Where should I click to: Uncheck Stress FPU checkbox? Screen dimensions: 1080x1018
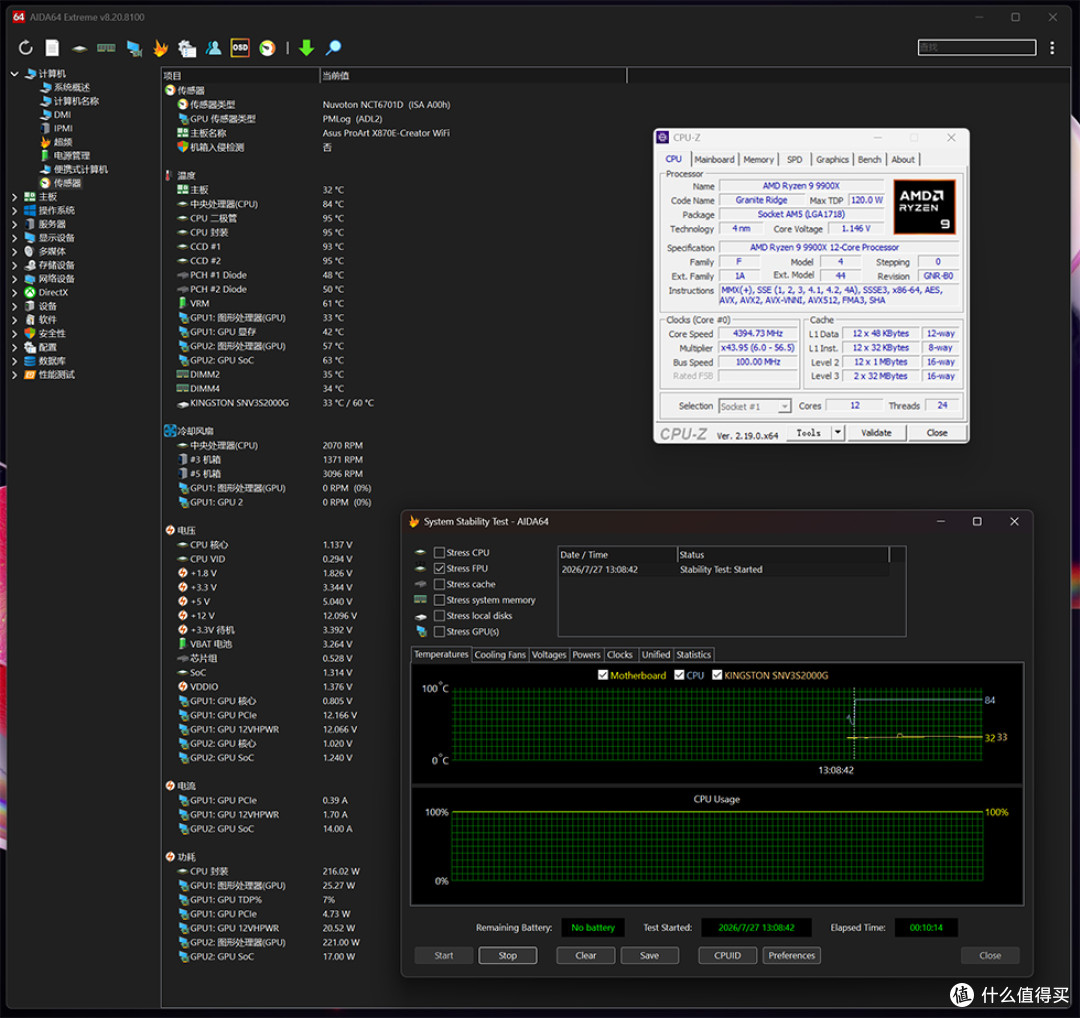439,568
